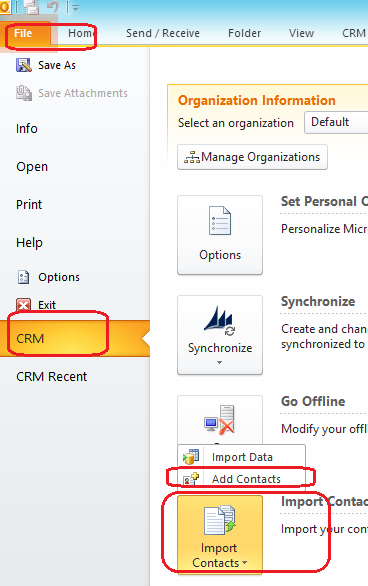The width and height of the screenshot is (368, 586).
Task: Select CRM Recent in the backstage menu
Action: pyautogui.click(x=52, y=376)
